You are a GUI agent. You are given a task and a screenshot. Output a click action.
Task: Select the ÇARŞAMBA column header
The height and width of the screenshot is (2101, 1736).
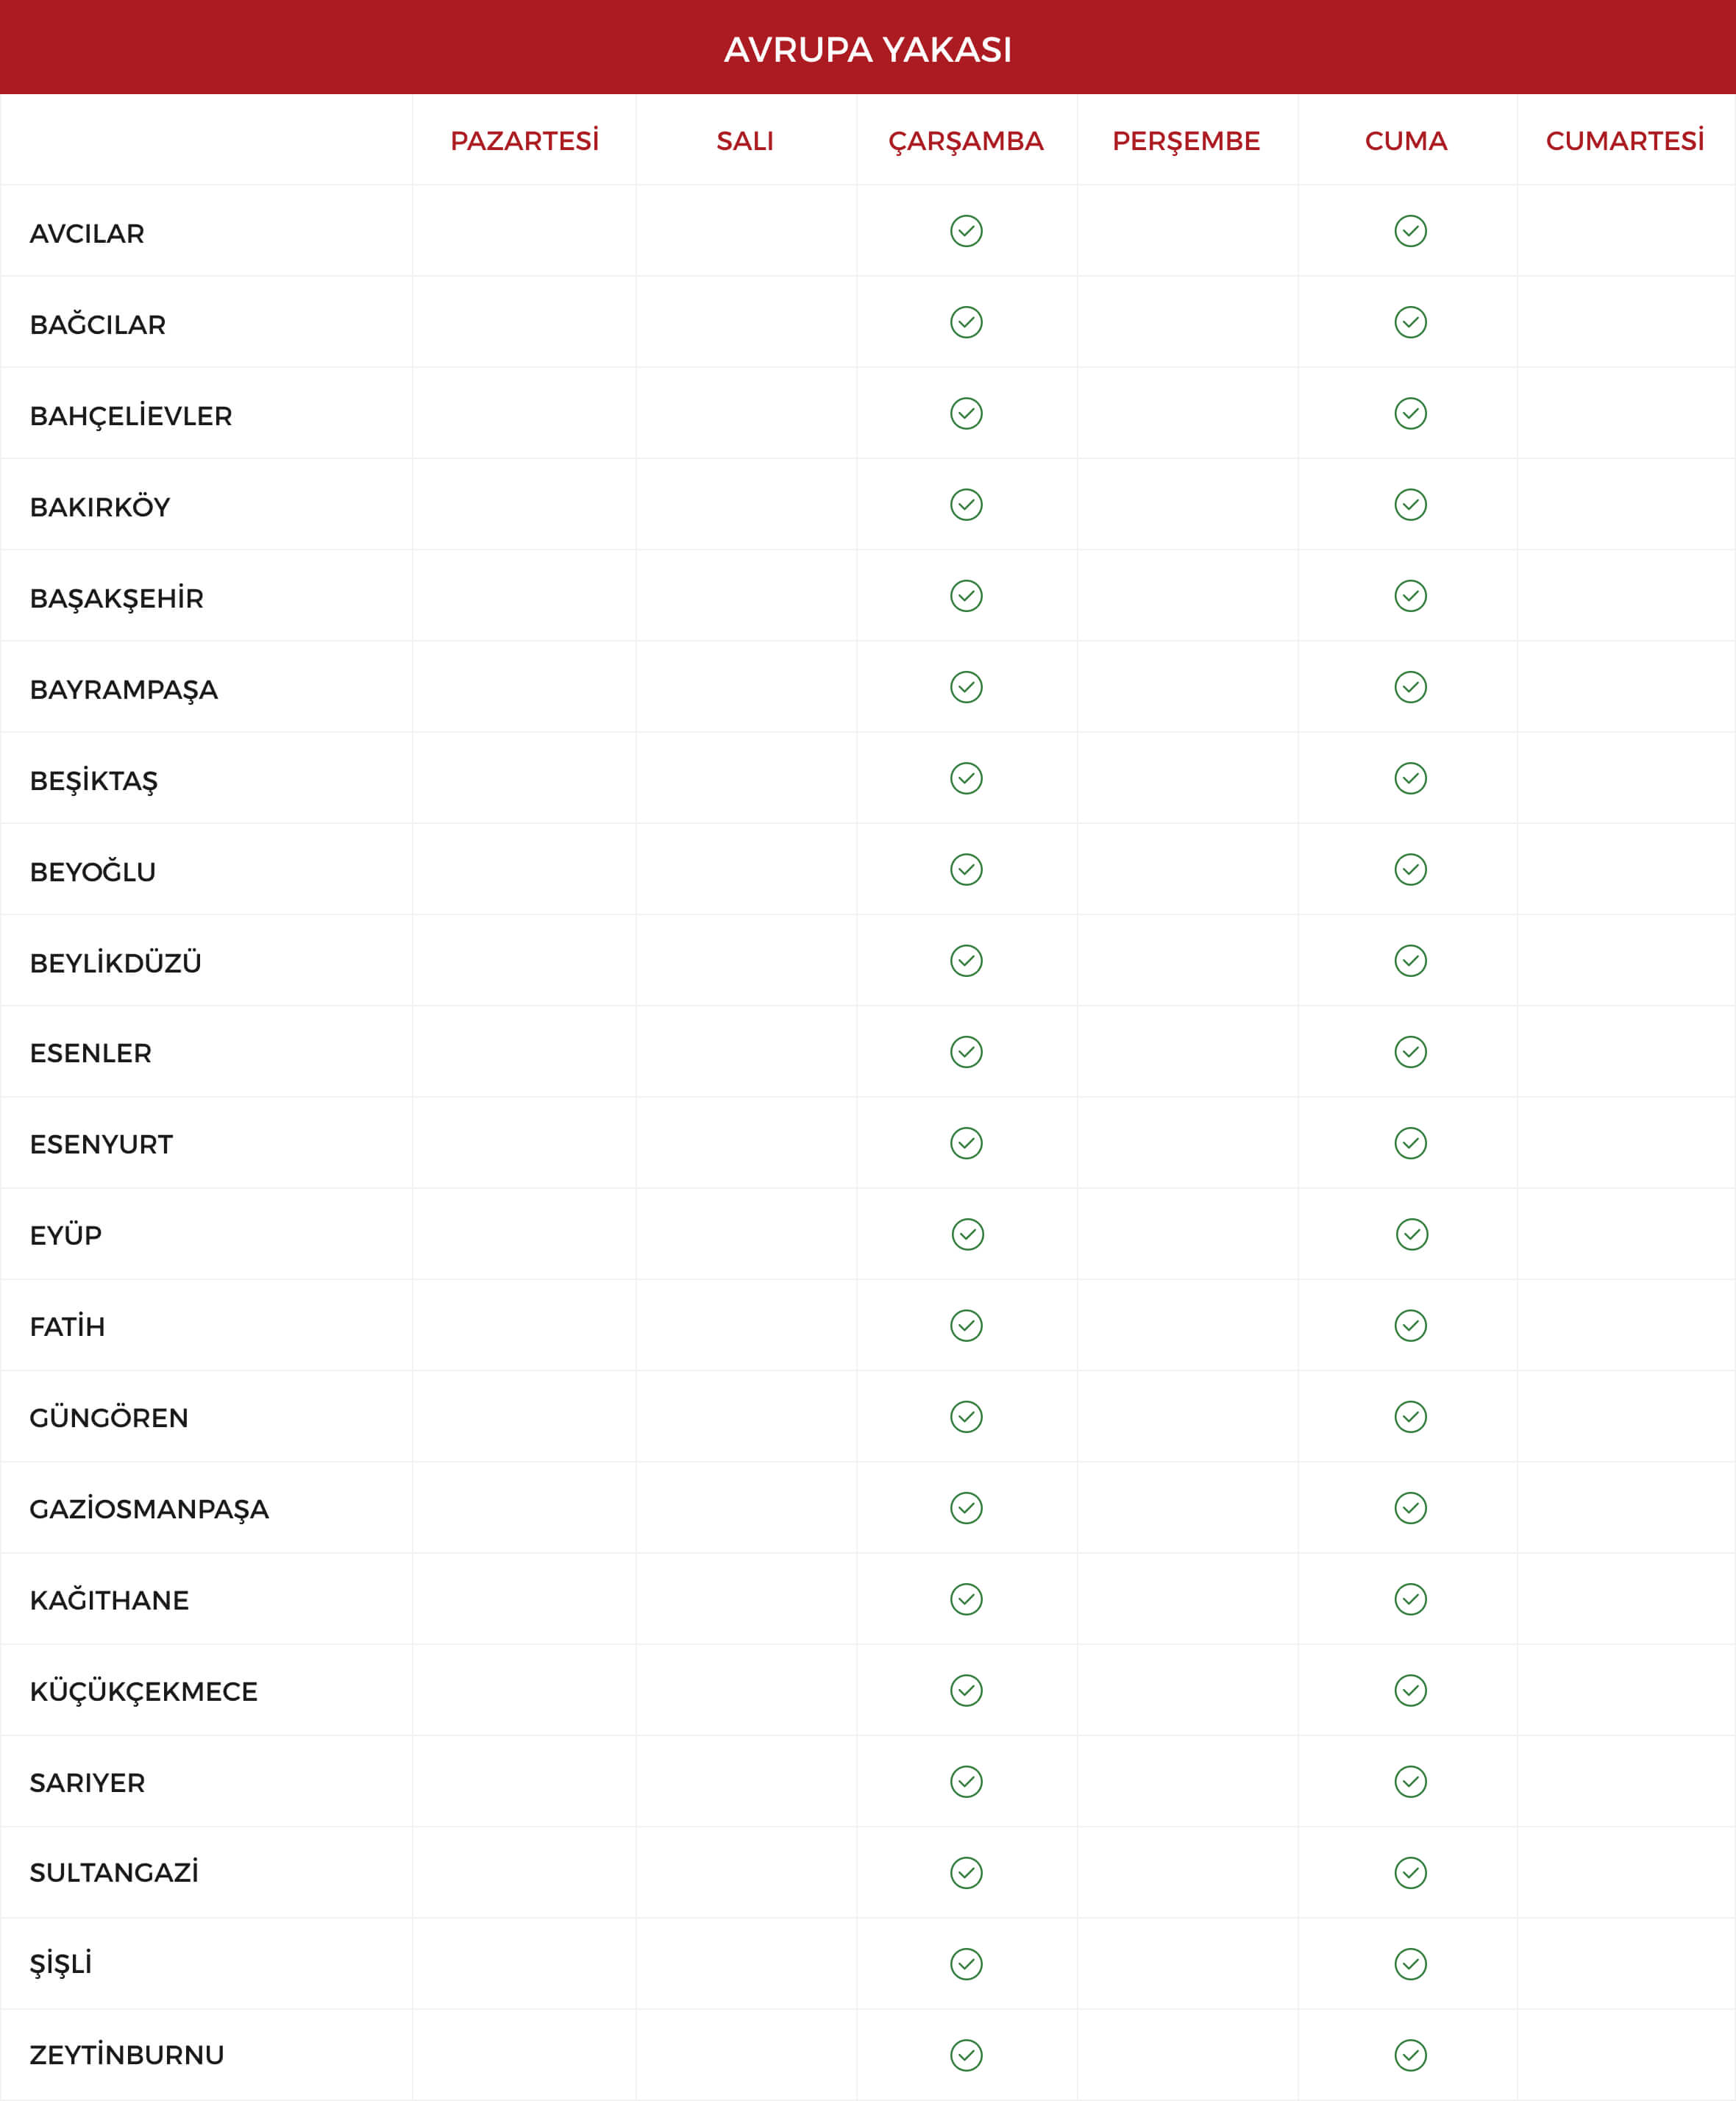tap(966, 141)
